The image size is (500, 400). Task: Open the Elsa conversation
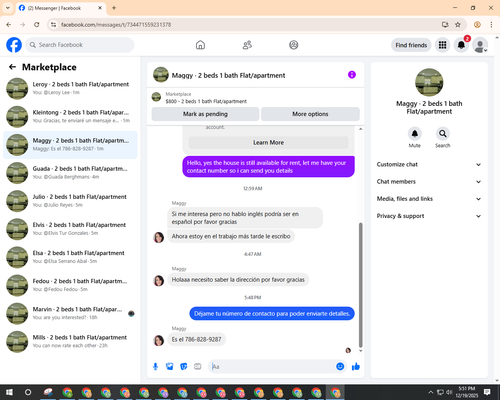tap(70, 257)
